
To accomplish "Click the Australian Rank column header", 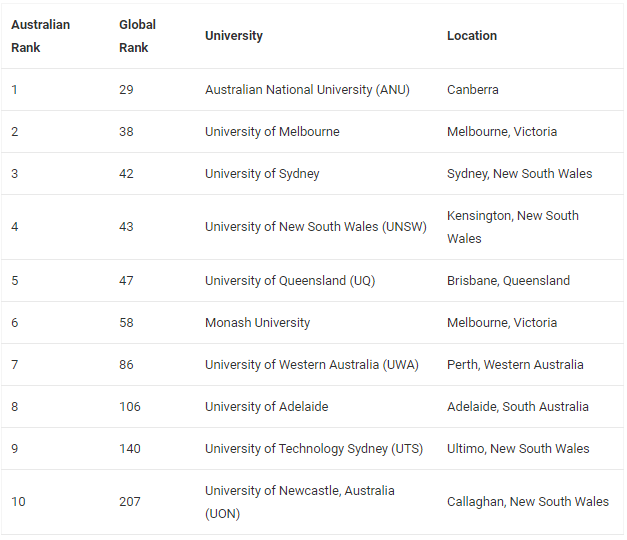I will [40, 36].
